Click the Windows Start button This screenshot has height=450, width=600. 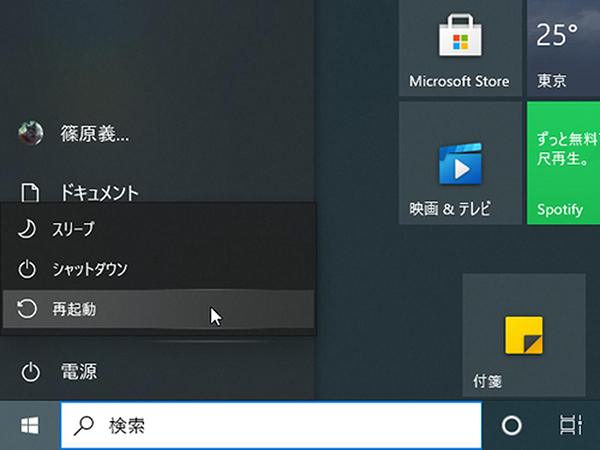[x=30, y=426]
